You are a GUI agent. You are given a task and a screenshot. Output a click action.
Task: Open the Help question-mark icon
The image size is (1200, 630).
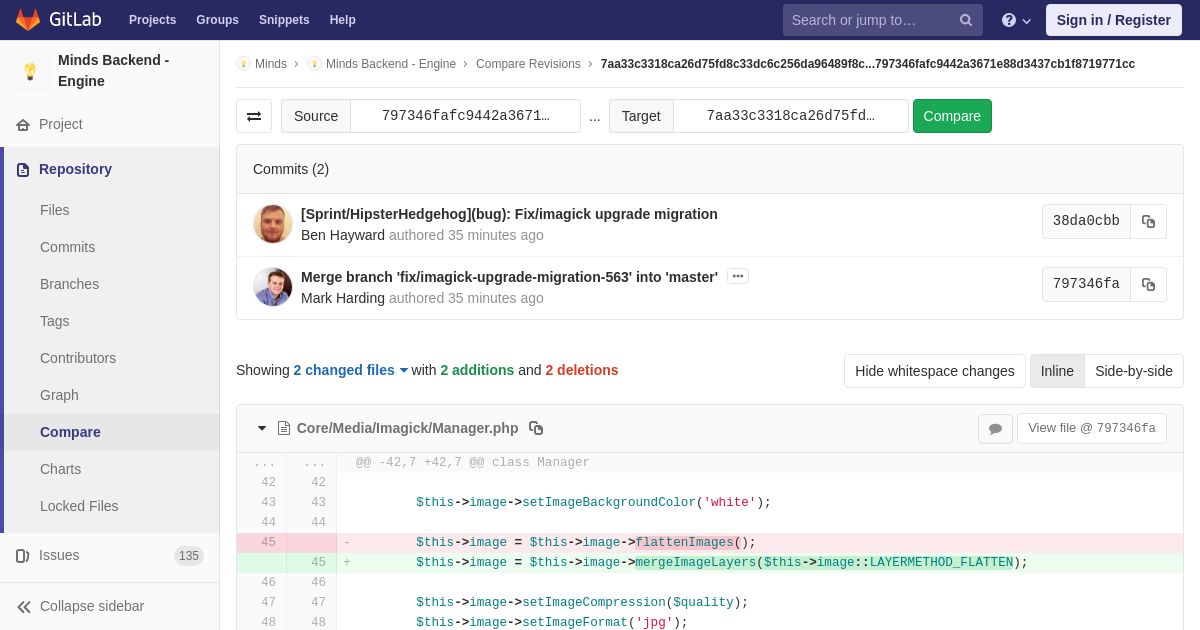point(1009,20)
